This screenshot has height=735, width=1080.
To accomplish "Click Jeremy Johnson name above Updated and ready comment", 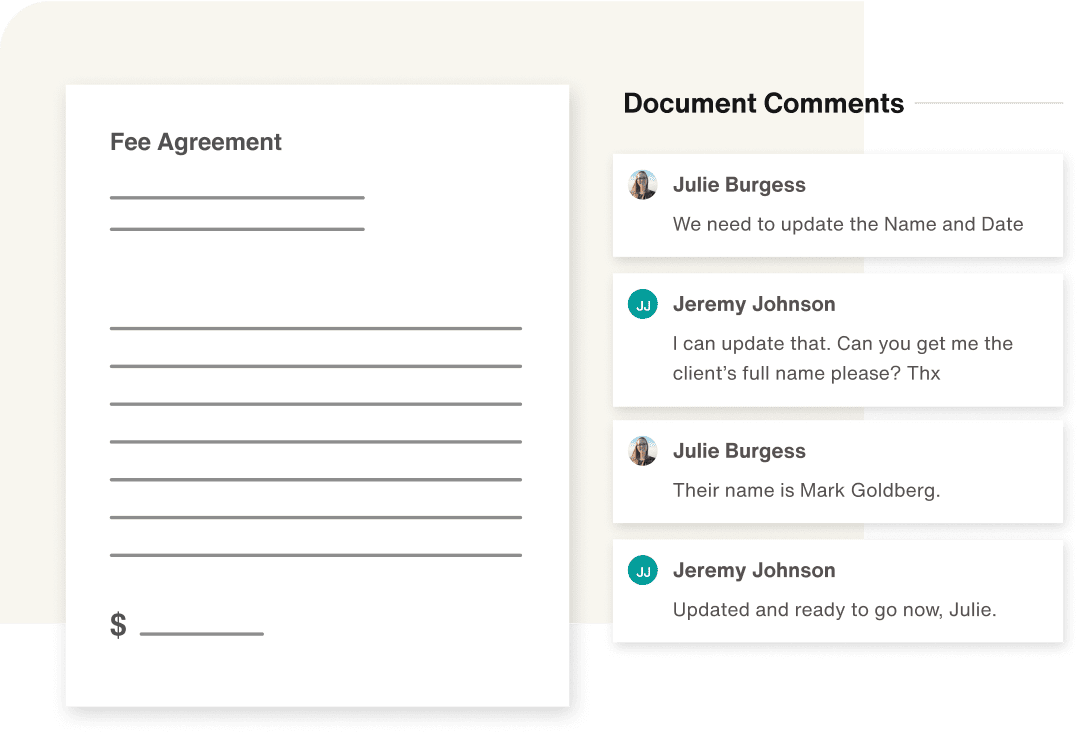I will point(754,570).
